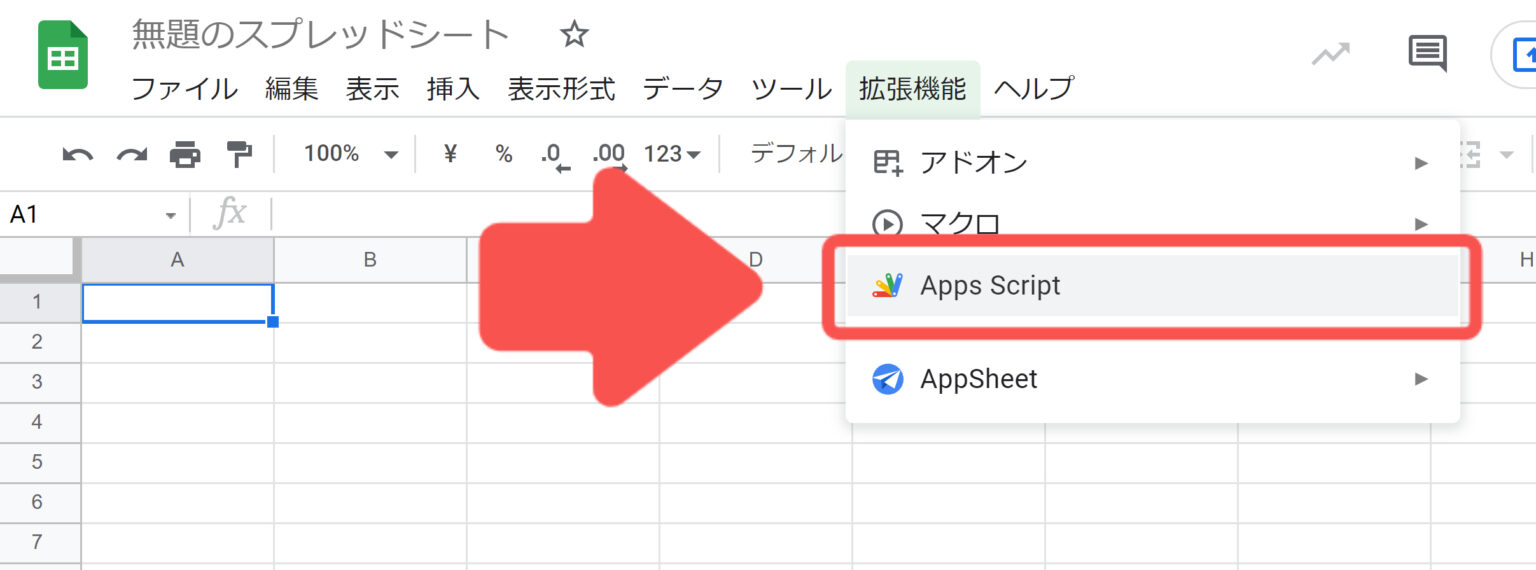Select row 7 header
This screenshot has height=570, width=1536.
coord(38,542)
